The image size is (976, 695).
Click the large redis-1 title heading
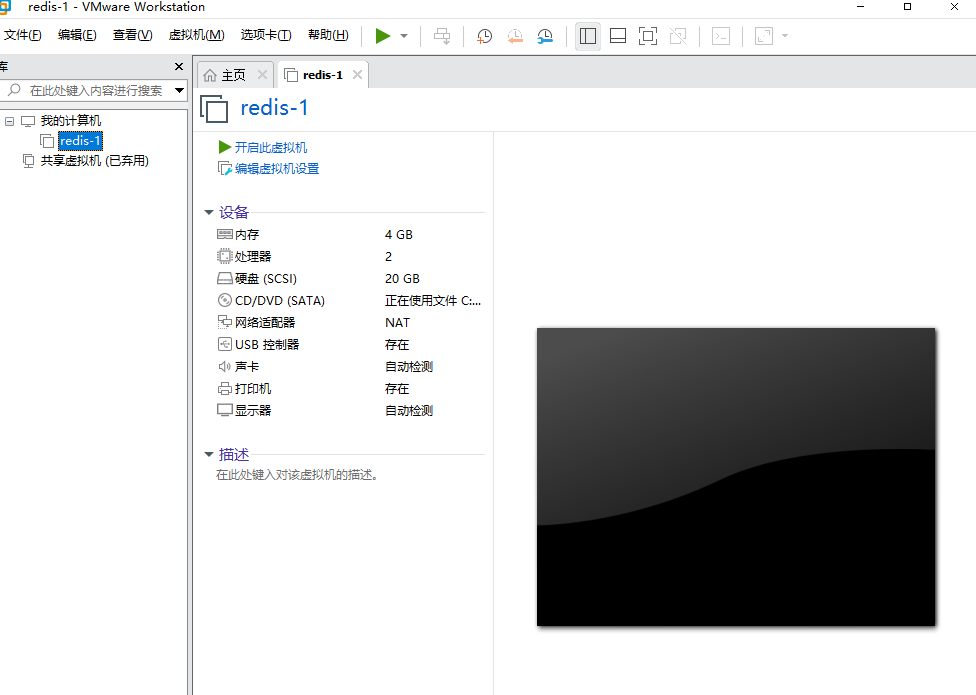(274, 108)
